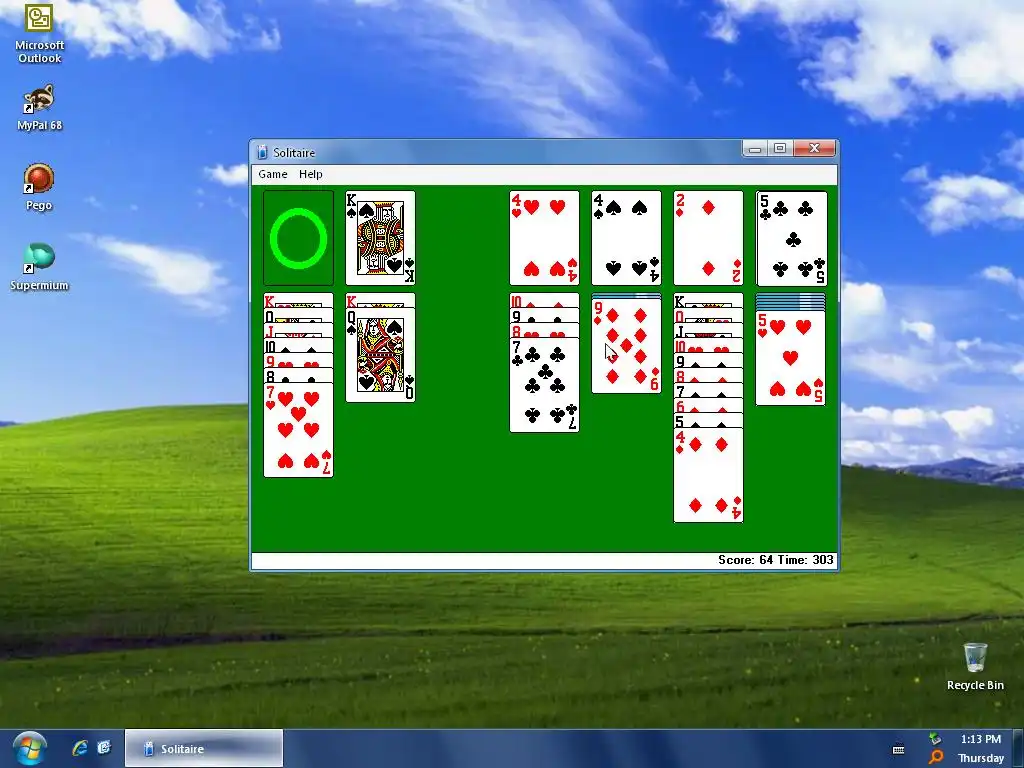Select the Queen of spades tableau card
Screen dimensions: 1024x768
[x=380, y=355]
